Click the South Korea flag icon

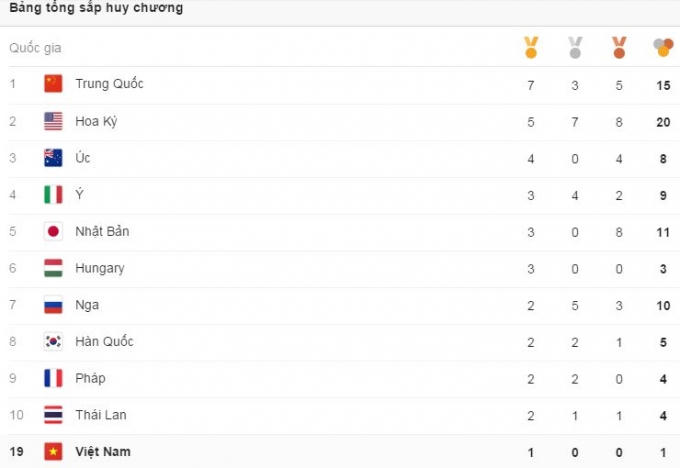pos(54,341)
